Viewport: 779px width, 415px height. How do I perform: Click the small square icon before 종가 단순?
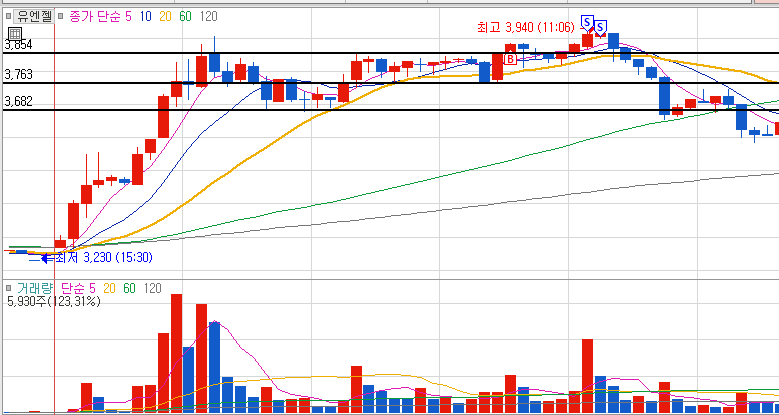(61, 16)
